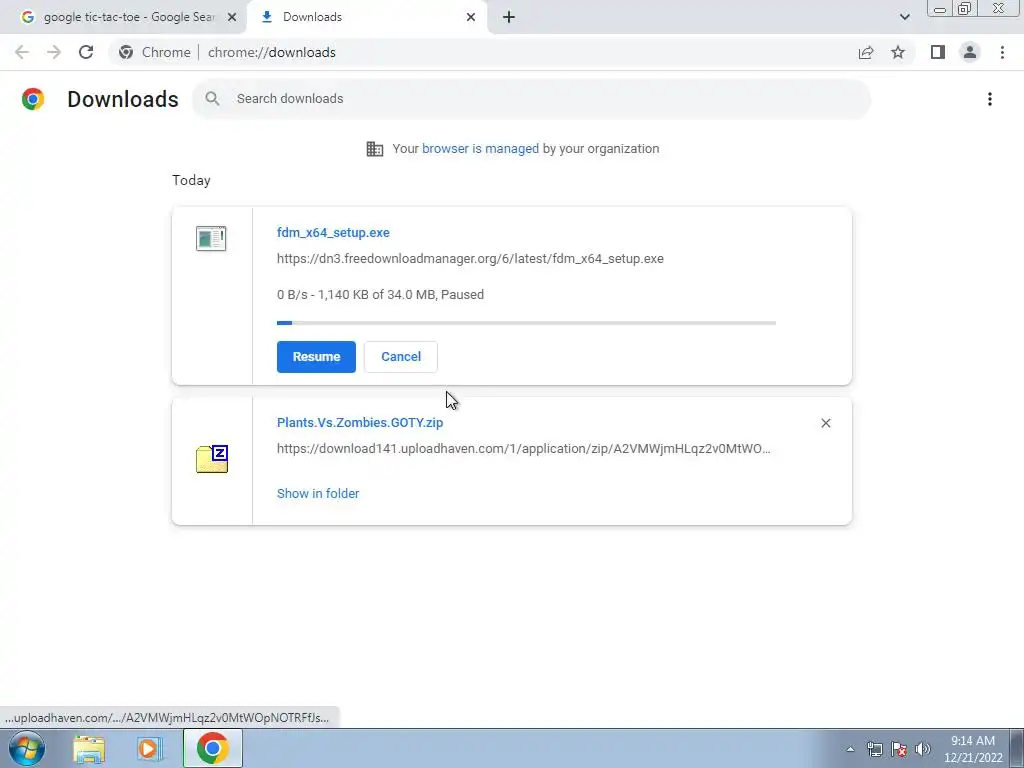Open the tab search dropdown chevron
The height and width of the screenshot is (768, 1024).
coord(904,17)
